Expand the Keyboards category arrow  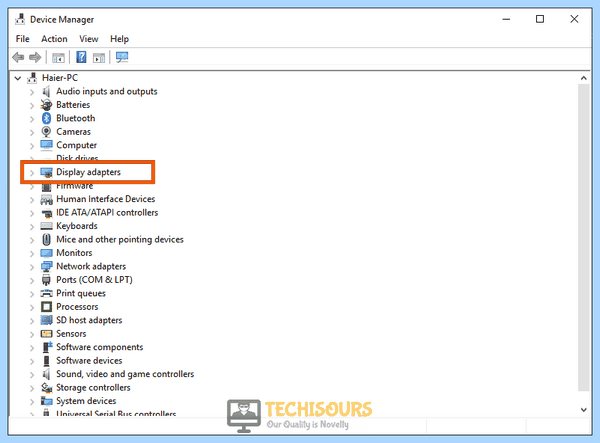pyautogui.click(x=32, y=226)
